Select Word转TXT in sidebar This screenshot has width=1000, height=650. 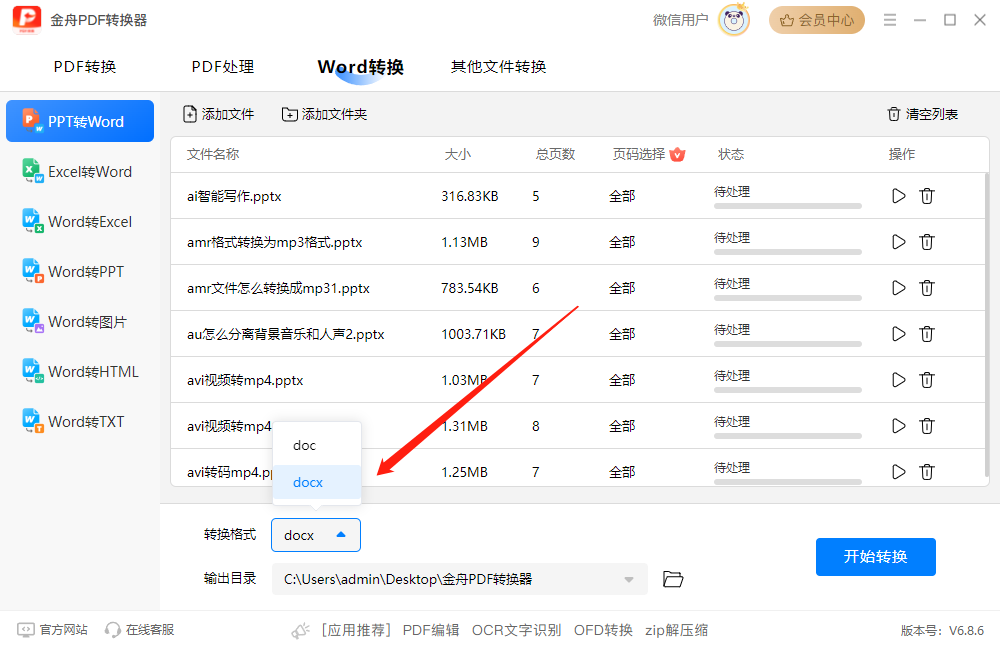(x=80, y=422)
